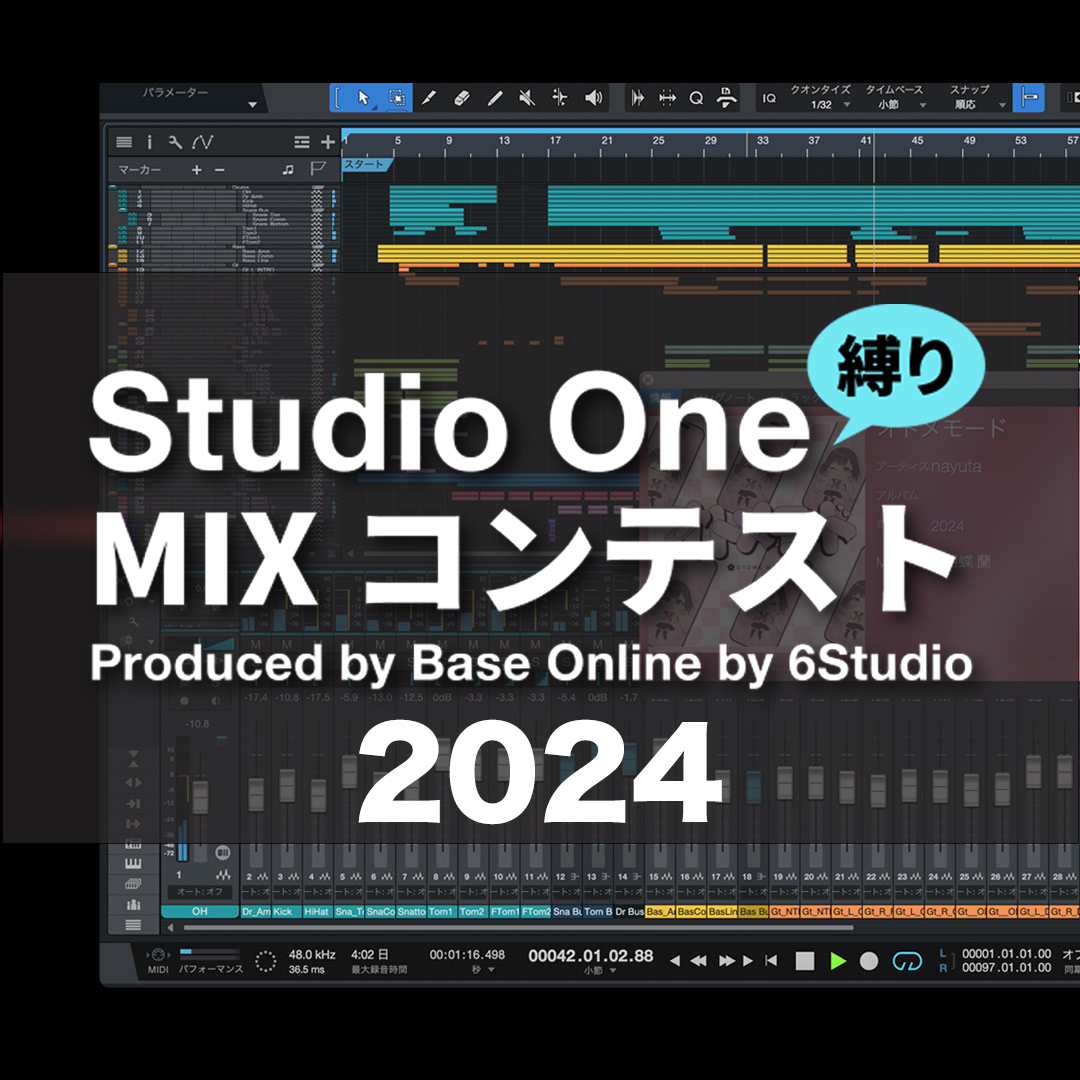The image size is (1080, 1080).
Task: Click left locator value 00001.01.01.00
Action: [x=1006, y=954]
